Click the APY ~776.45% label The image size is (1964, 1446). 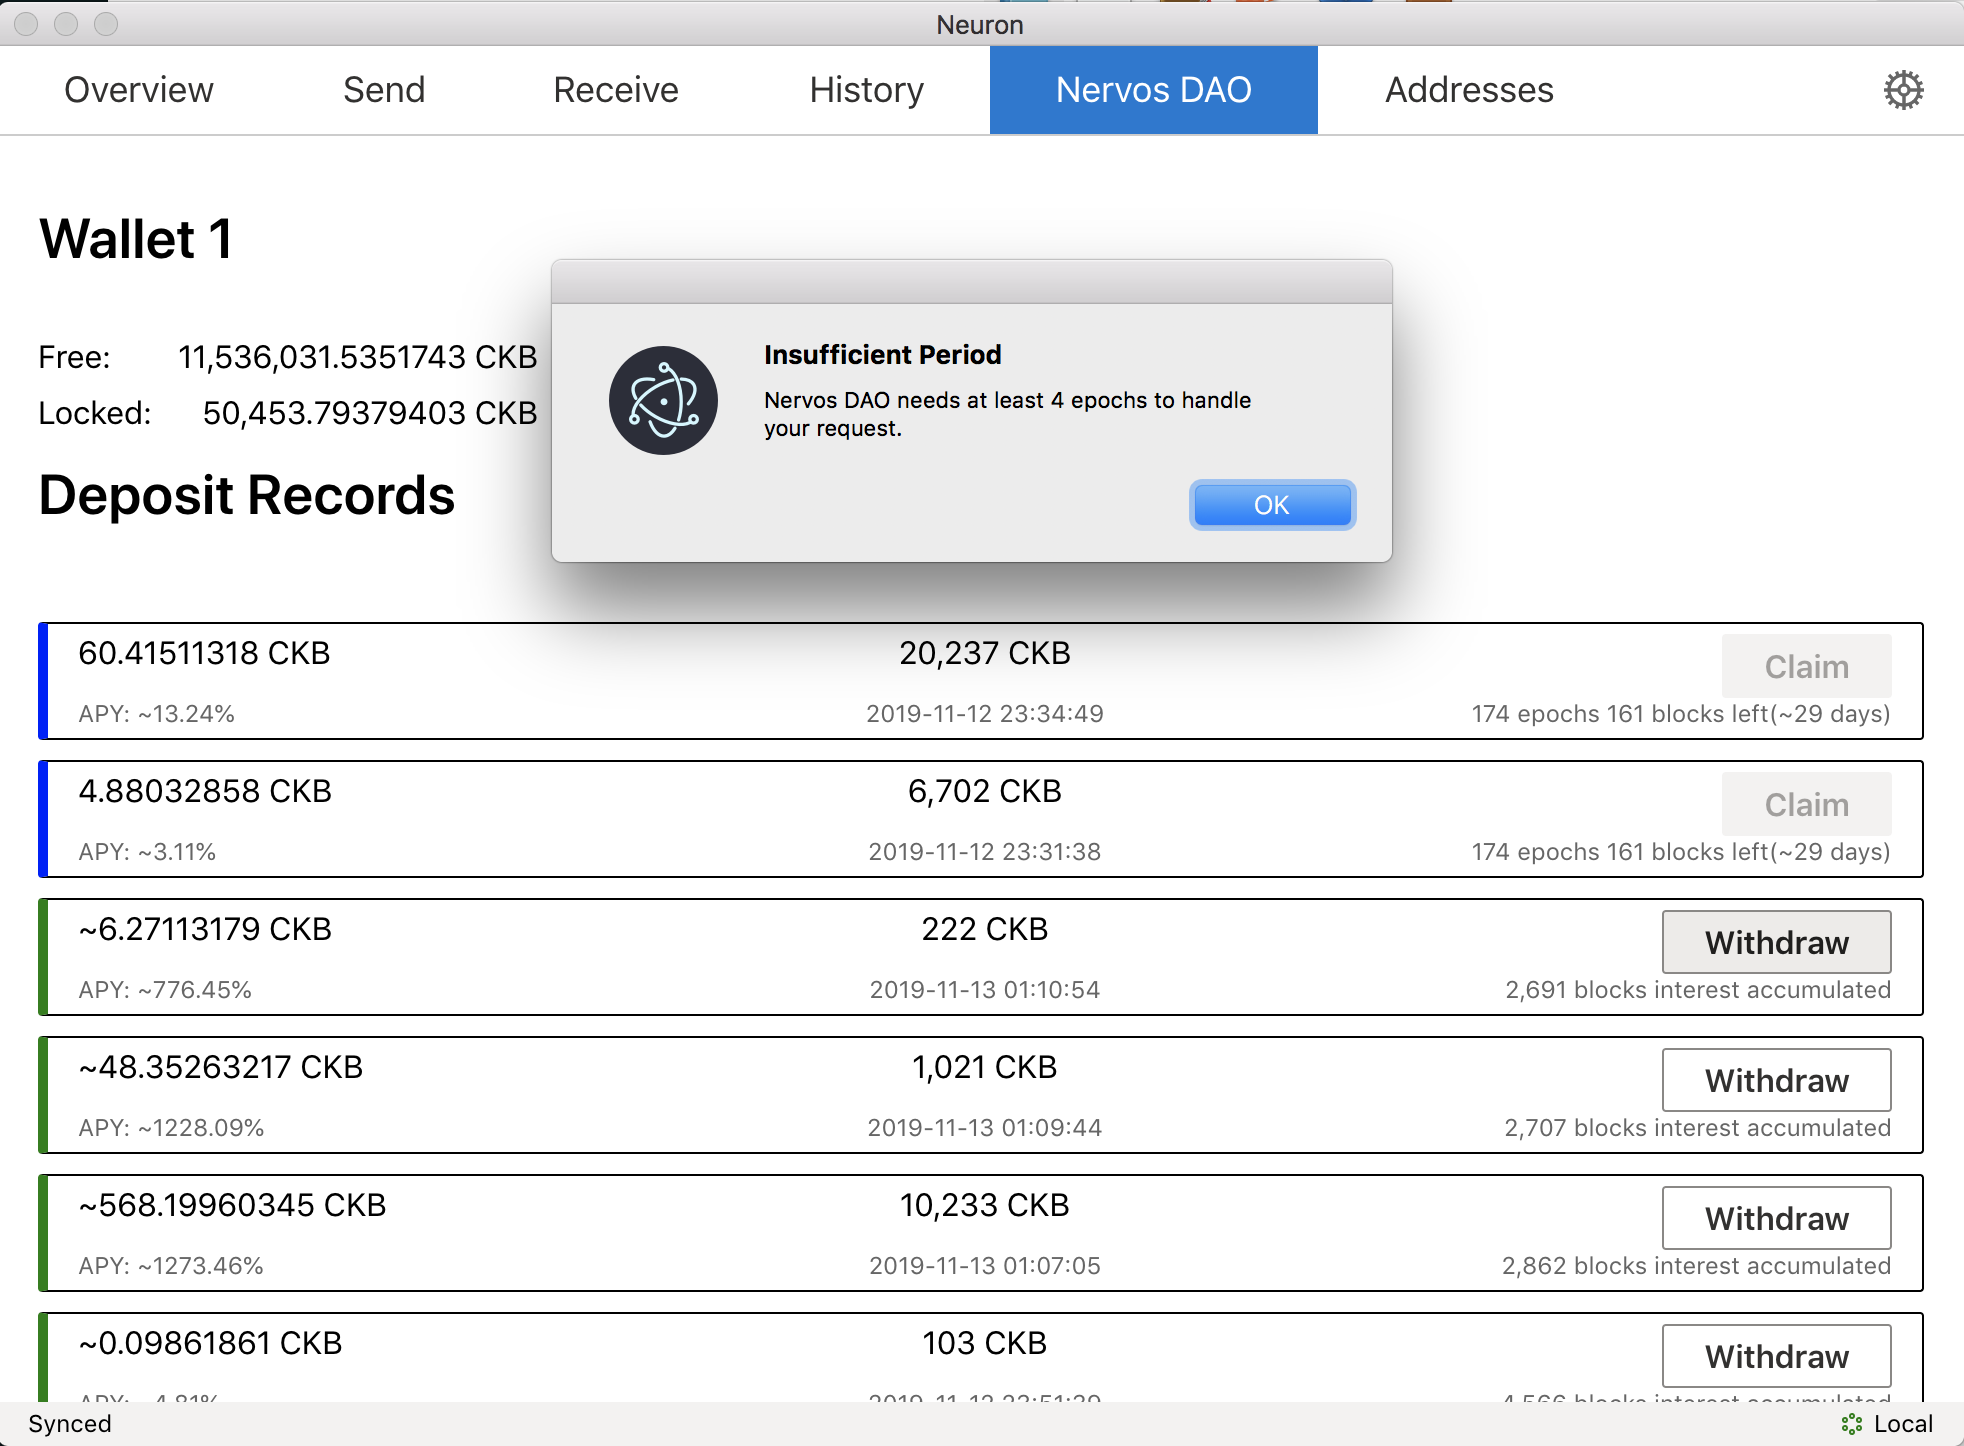click(165, 990)
